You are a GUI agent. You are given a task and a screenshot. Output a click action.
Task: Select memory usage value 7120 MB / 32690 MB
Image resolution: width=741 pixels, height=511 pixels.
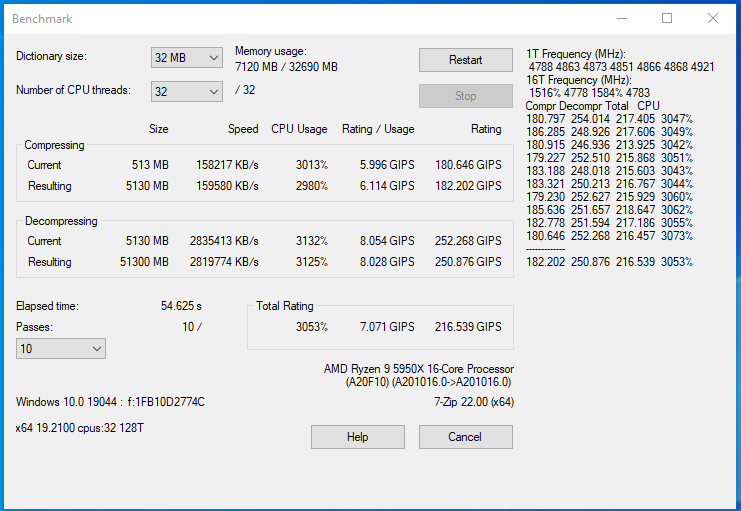(286, 67)
